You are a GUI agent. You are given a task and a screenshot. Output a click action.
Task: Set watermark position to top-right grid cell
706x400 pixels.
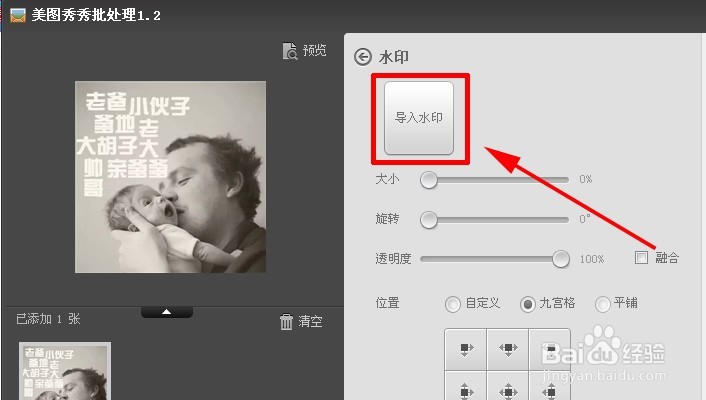(x=549, y=350)
